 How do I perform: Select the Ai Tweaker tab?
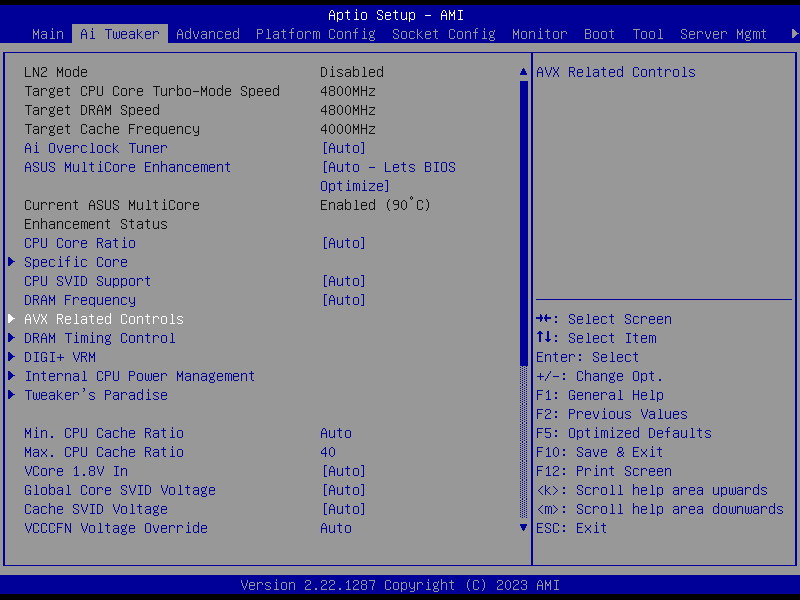(120, 34)
